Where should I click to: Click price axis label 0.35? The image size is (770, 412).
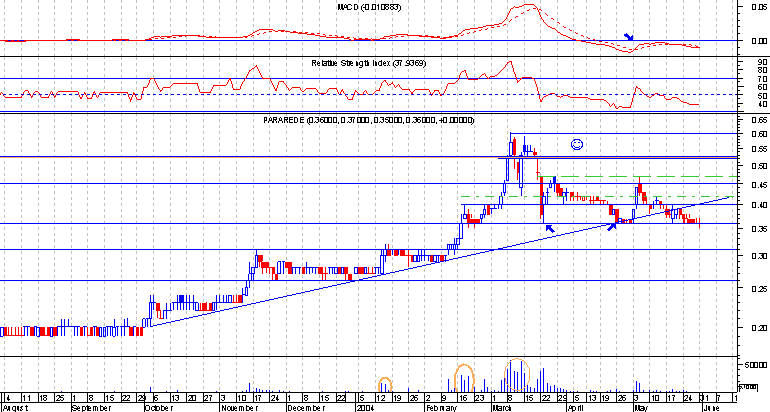(759, 229)
